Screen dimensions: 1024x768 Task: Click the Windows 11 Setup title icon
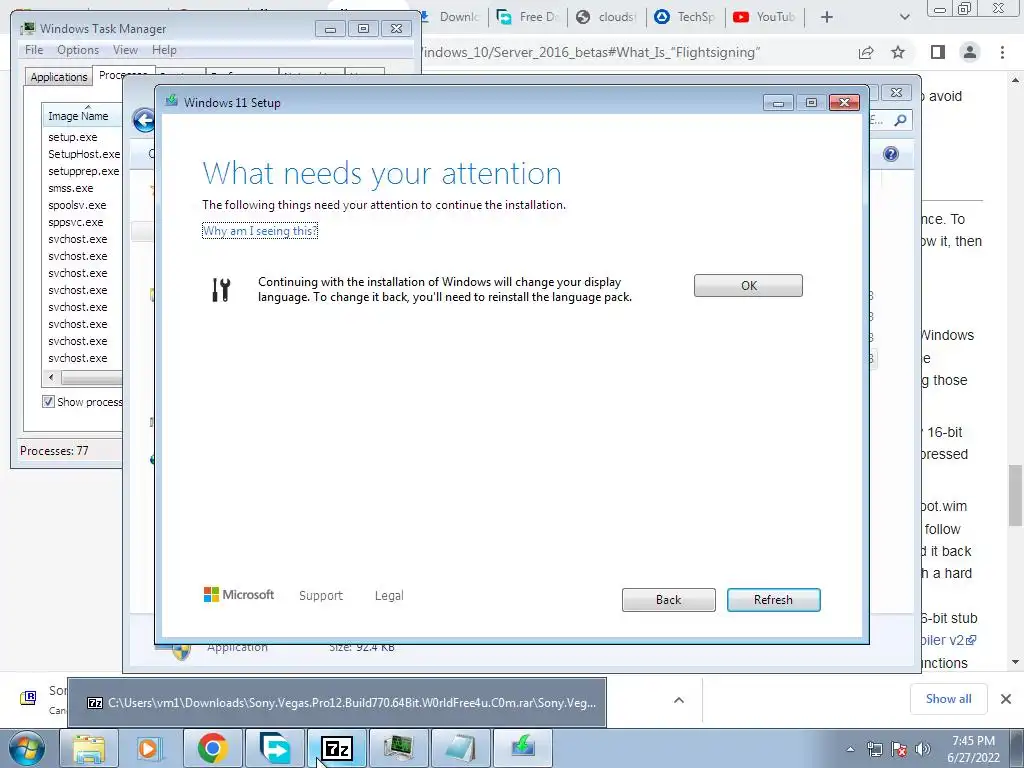click(172, 101)
